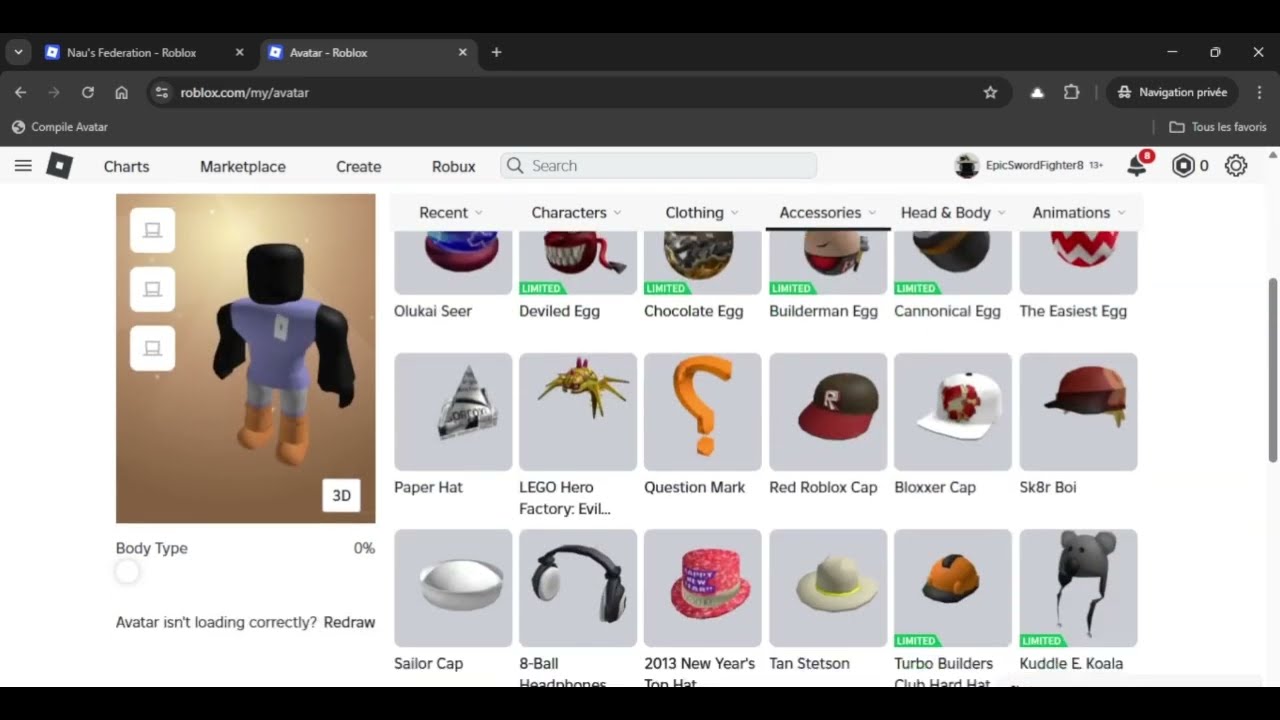Image resolution: width=1280 pixels, height=720 pixels.
Task: Open the Robux balance icon
Action: 1184,166
